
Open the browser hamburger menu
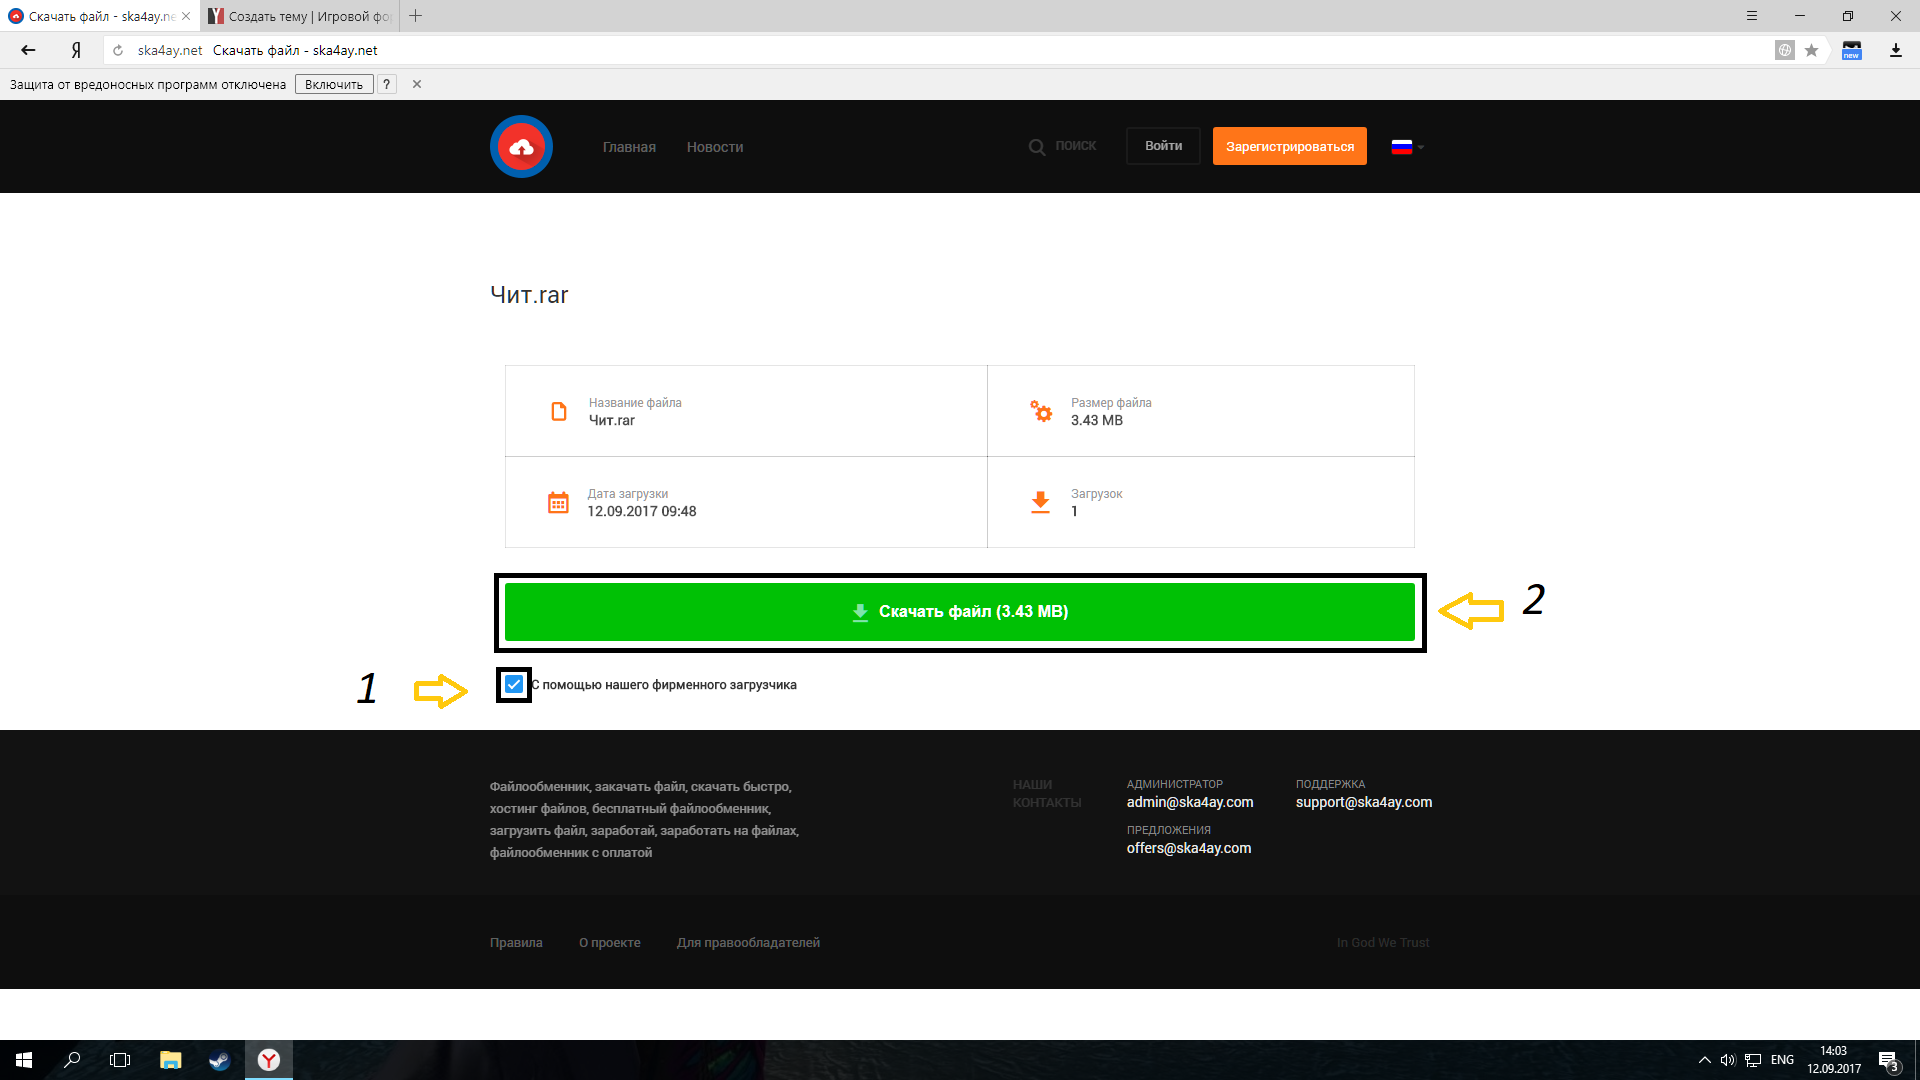[x=1751, y=16]
